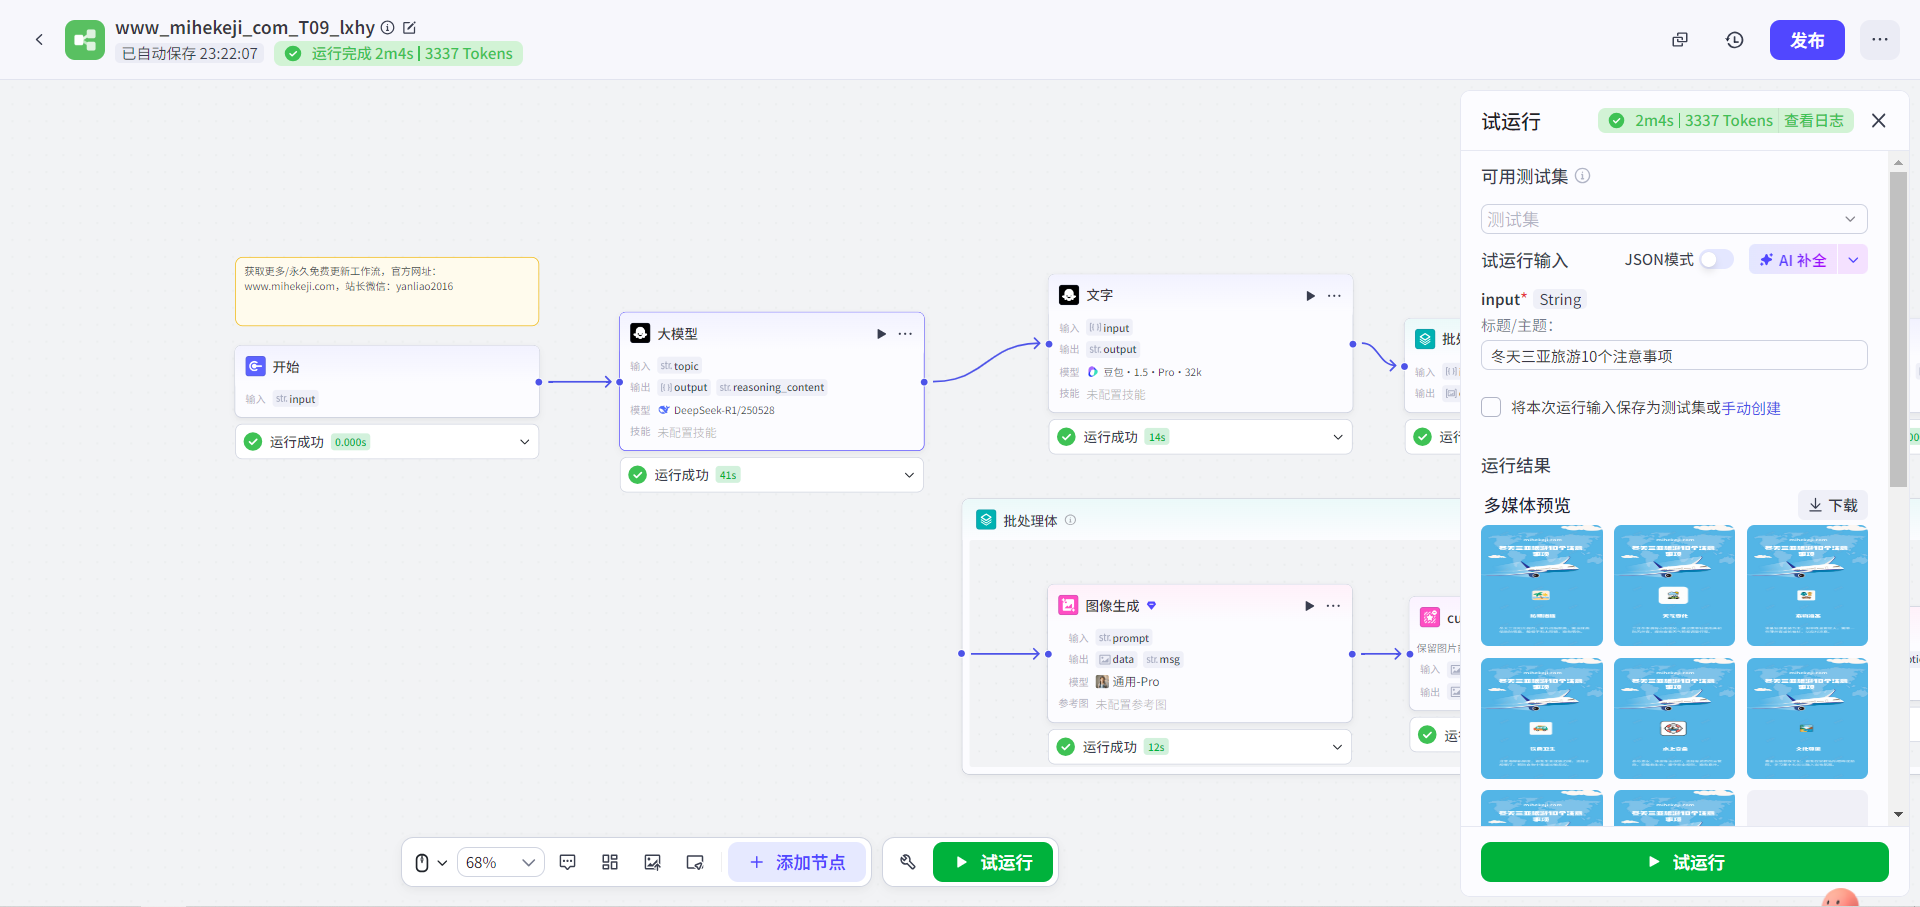This screenshot has height=907, width=1920.
Task: Click the debug wrench icon in toolbar
Action: (908, 862)
